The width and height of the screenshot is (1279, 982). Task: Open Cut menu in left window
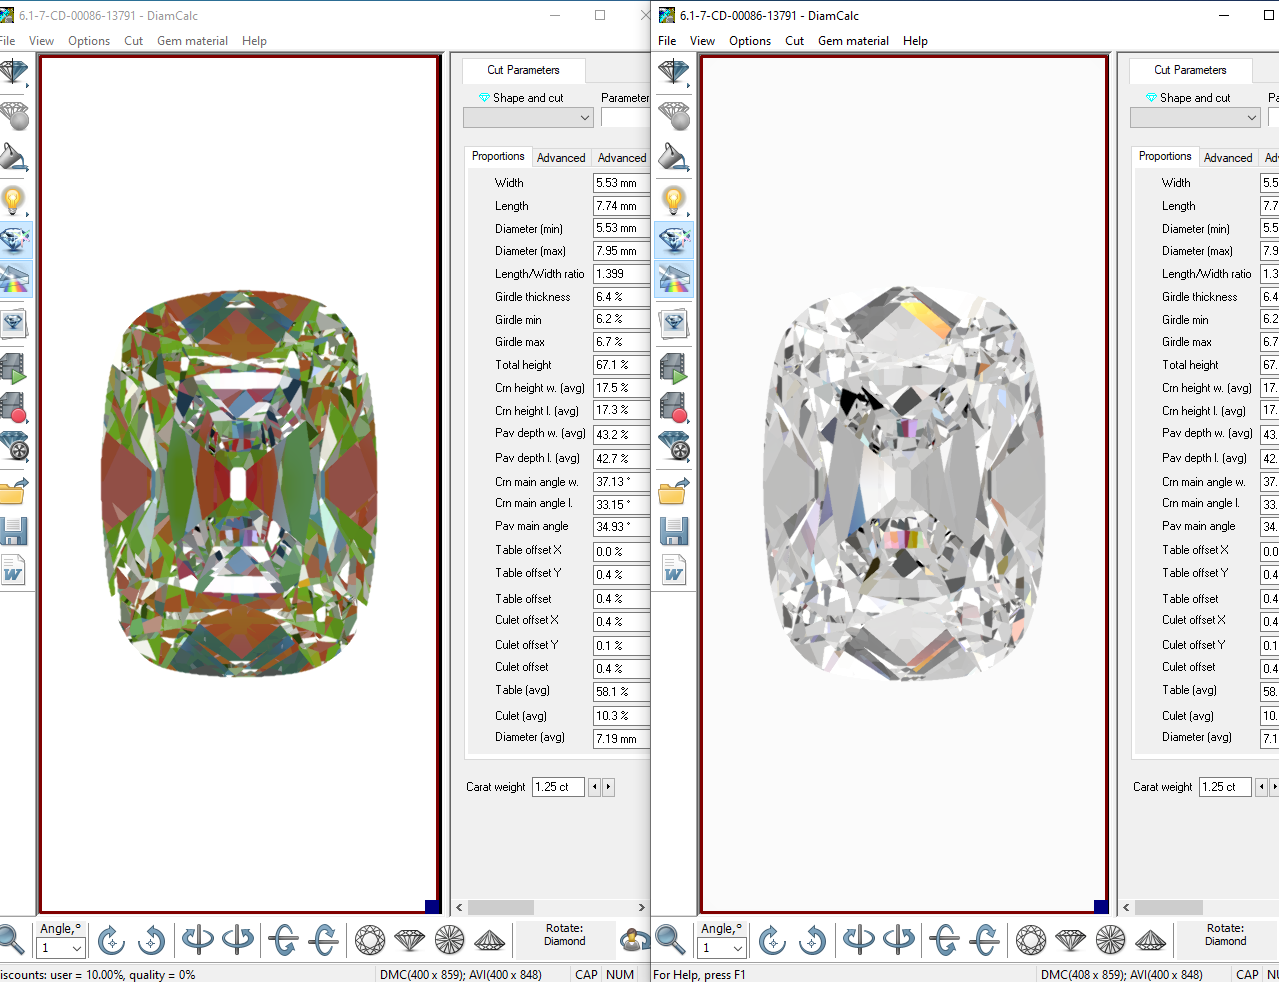[x=134, y=41]
